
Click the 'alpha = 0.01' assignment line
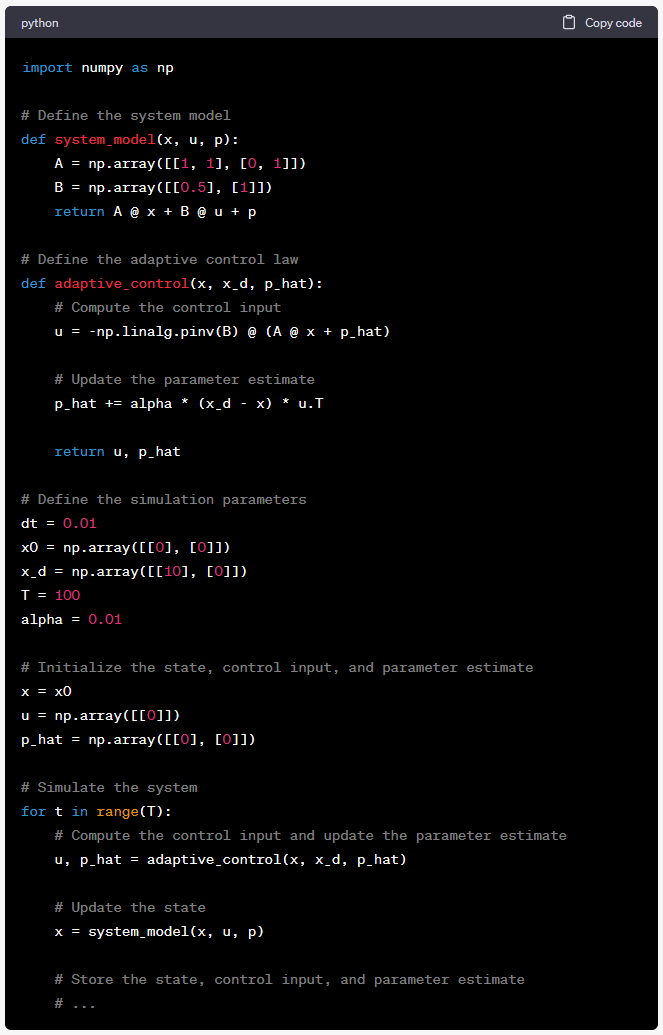71,619
